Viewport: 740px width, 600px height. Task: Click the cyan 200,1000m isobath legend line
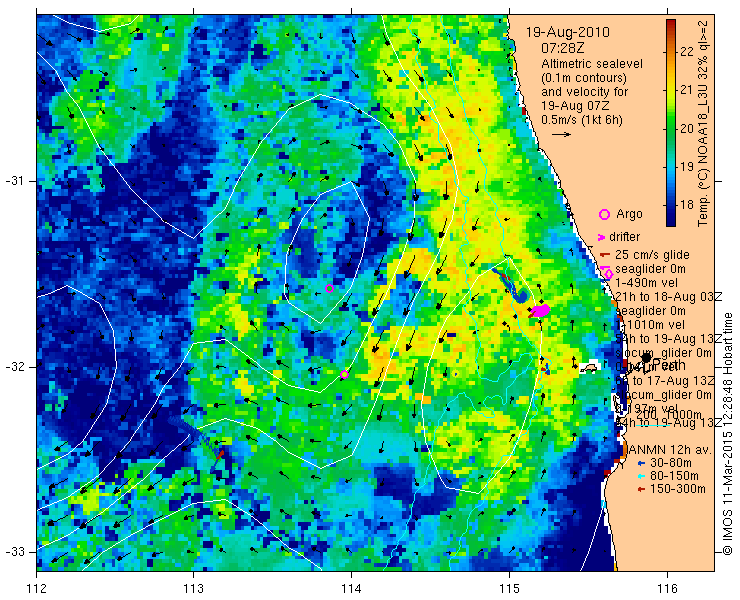[653, 426]
